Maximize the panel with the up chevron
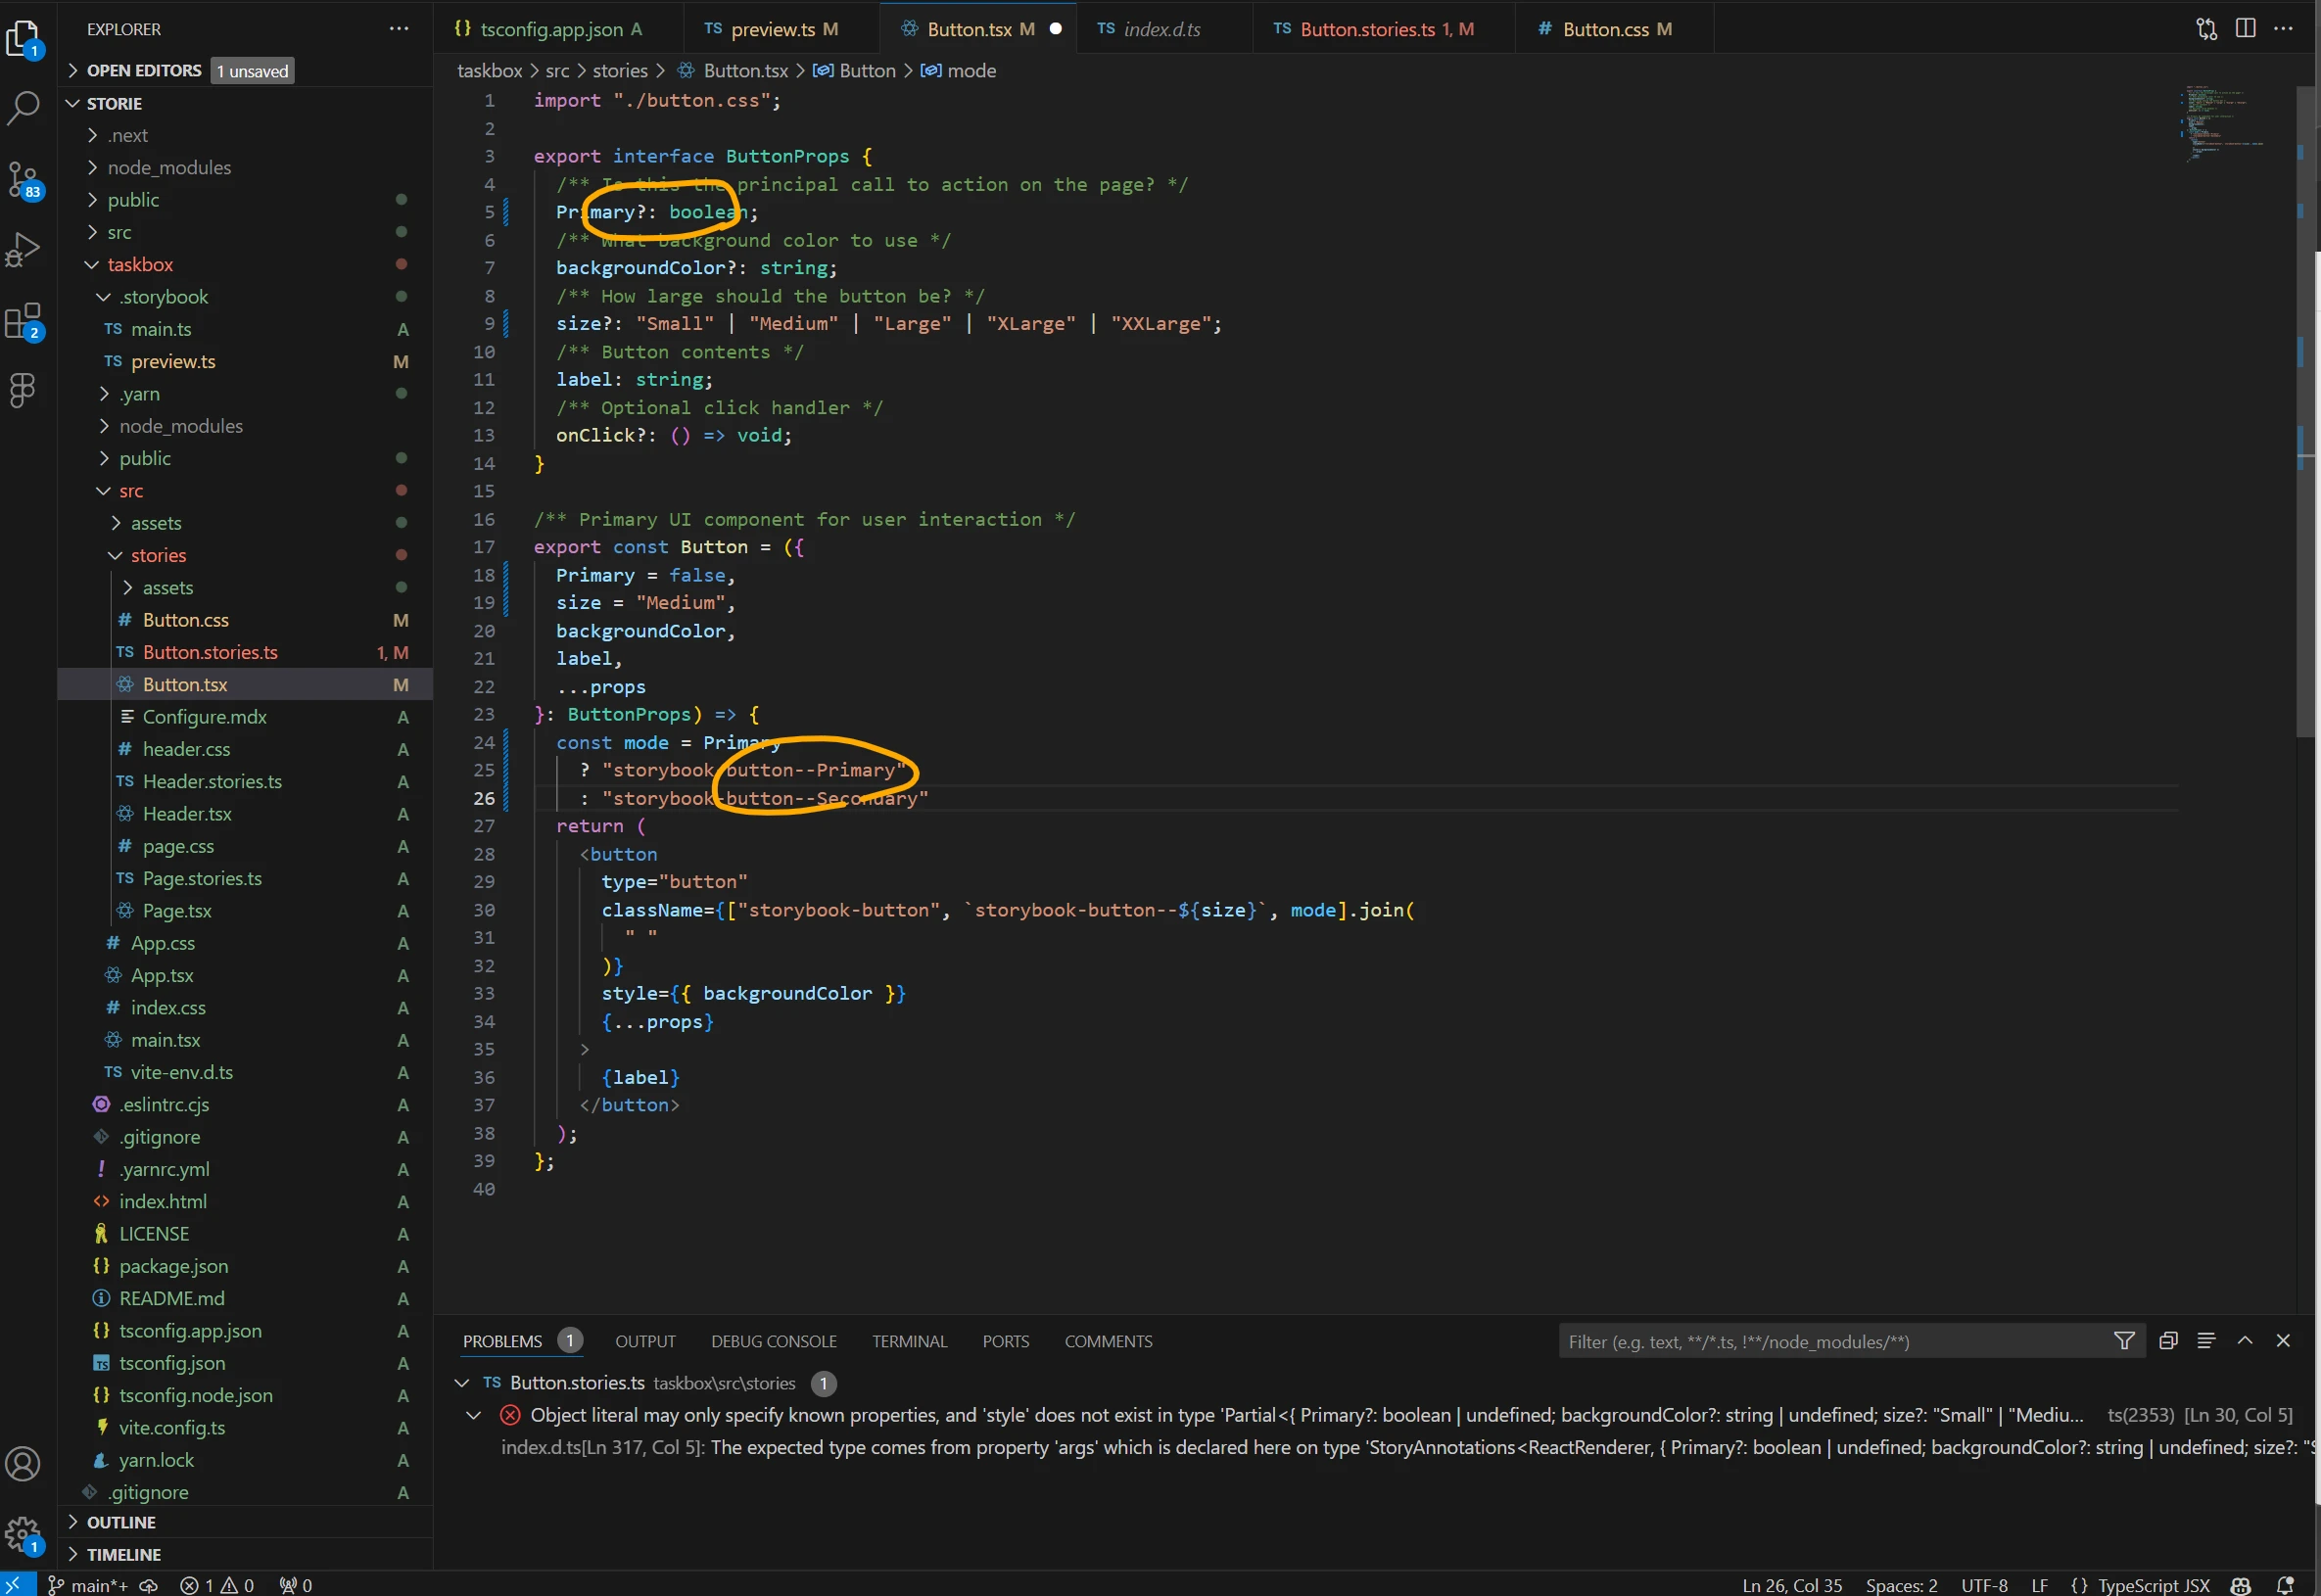 2245,1341
